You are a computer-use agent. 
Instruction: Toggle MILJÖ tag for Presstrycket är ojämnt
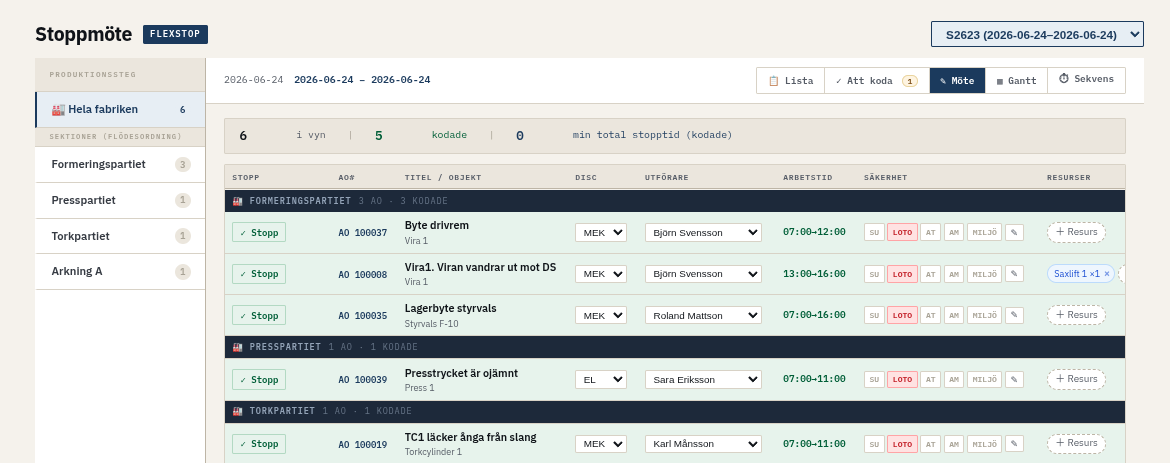pos(984,379)
